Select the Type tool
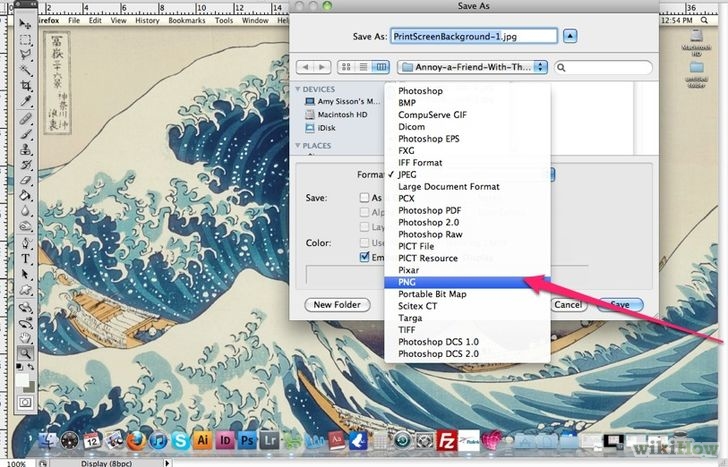The height and width of the screenshot is (467, 728). (25, 259)
